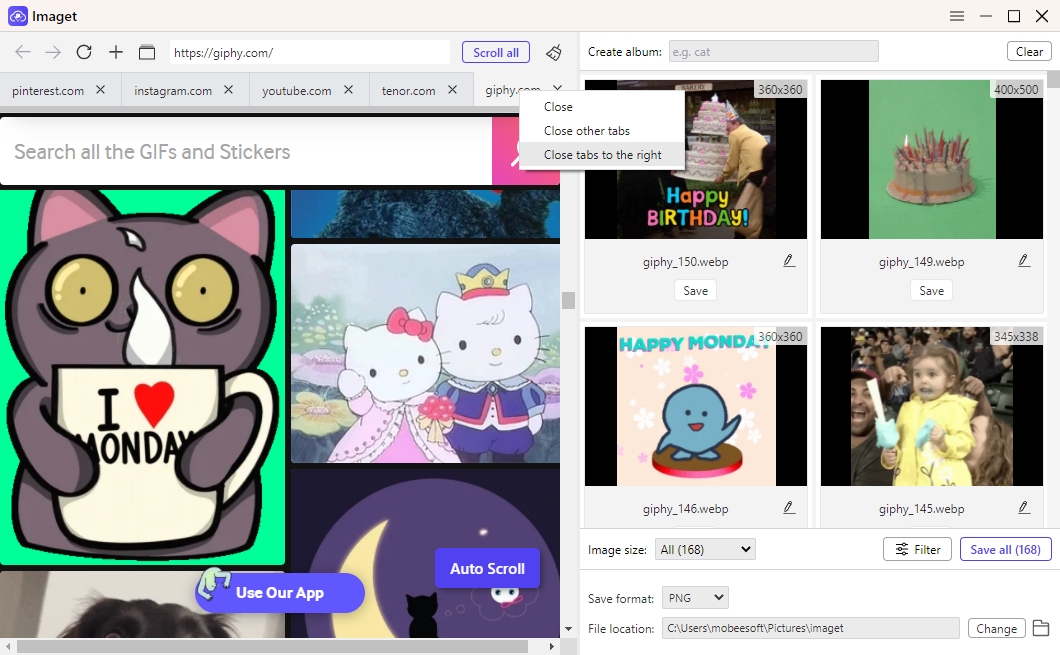This screenshot has width=1060, height=655.
Task: Click the scroll down arrow of page scrollbar
Action: point(568,629)
